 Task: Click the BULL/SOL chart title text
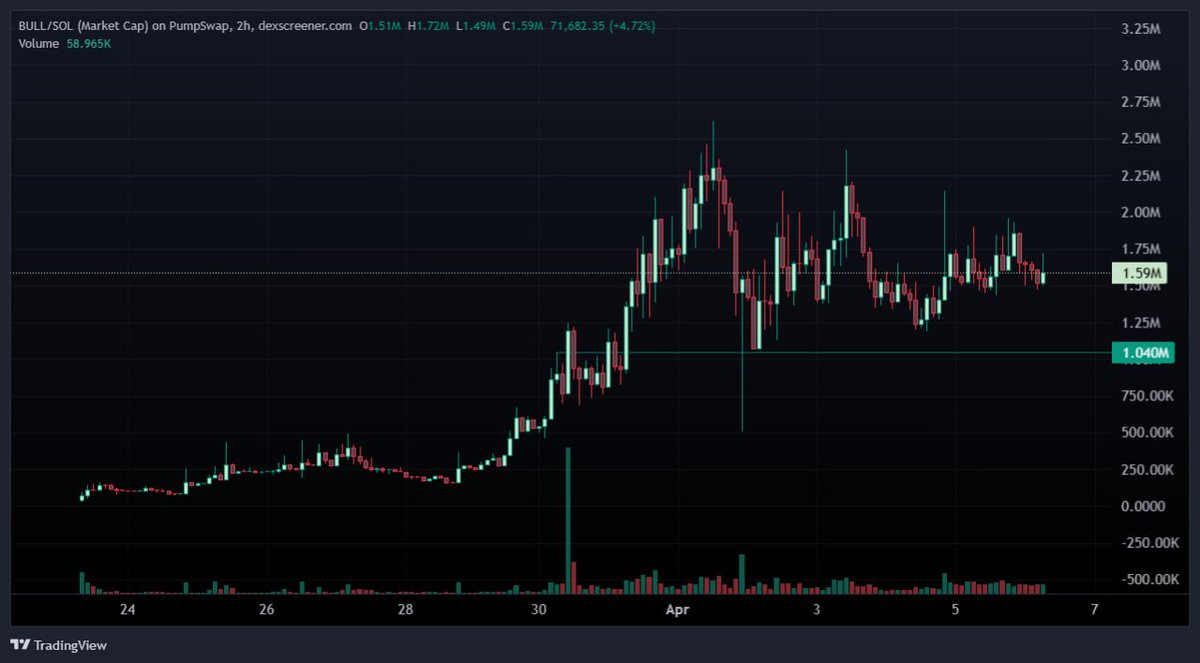(184, 26)
